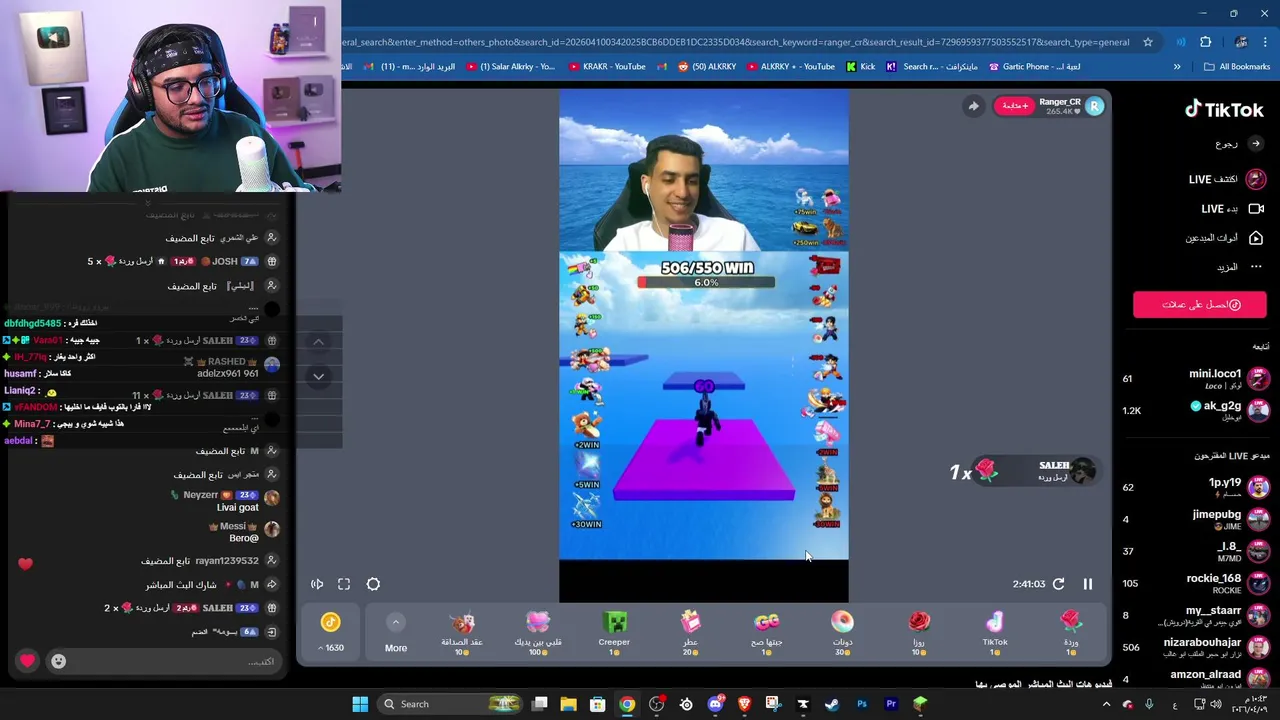Send a heart like in chat
Screen dimensions: 1280x720
[27, 661]
